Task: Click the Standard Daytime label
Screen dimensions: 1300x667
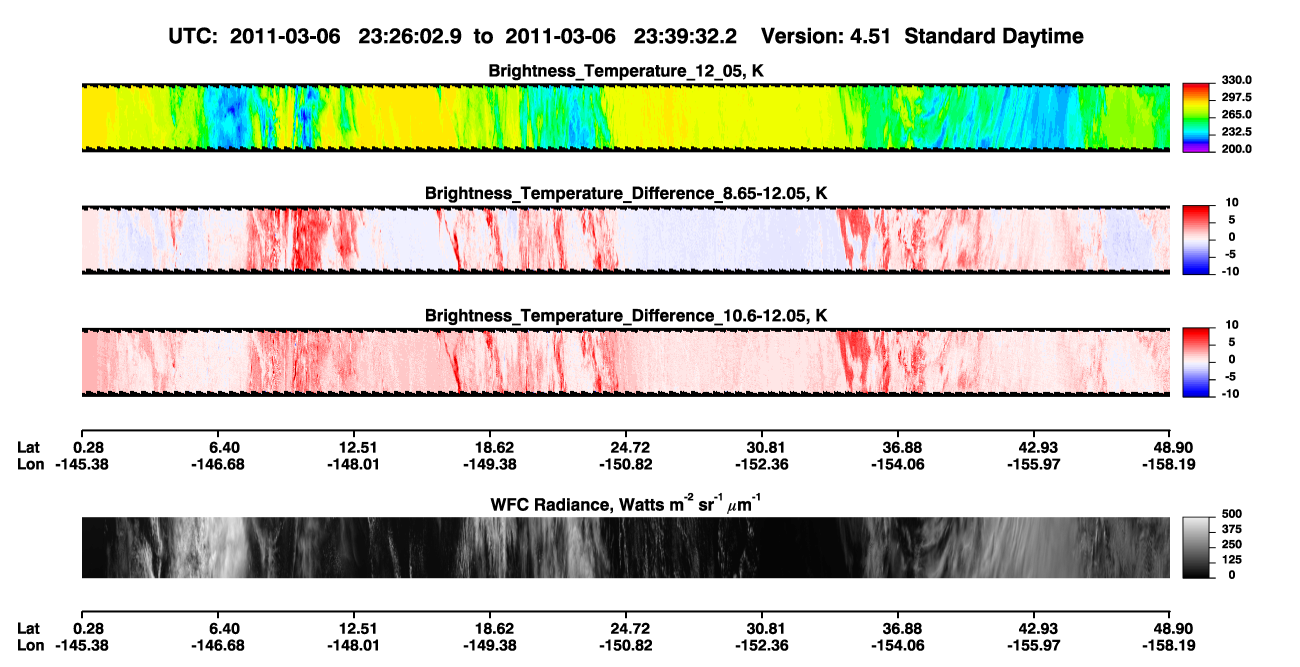Action: [992, 36]
